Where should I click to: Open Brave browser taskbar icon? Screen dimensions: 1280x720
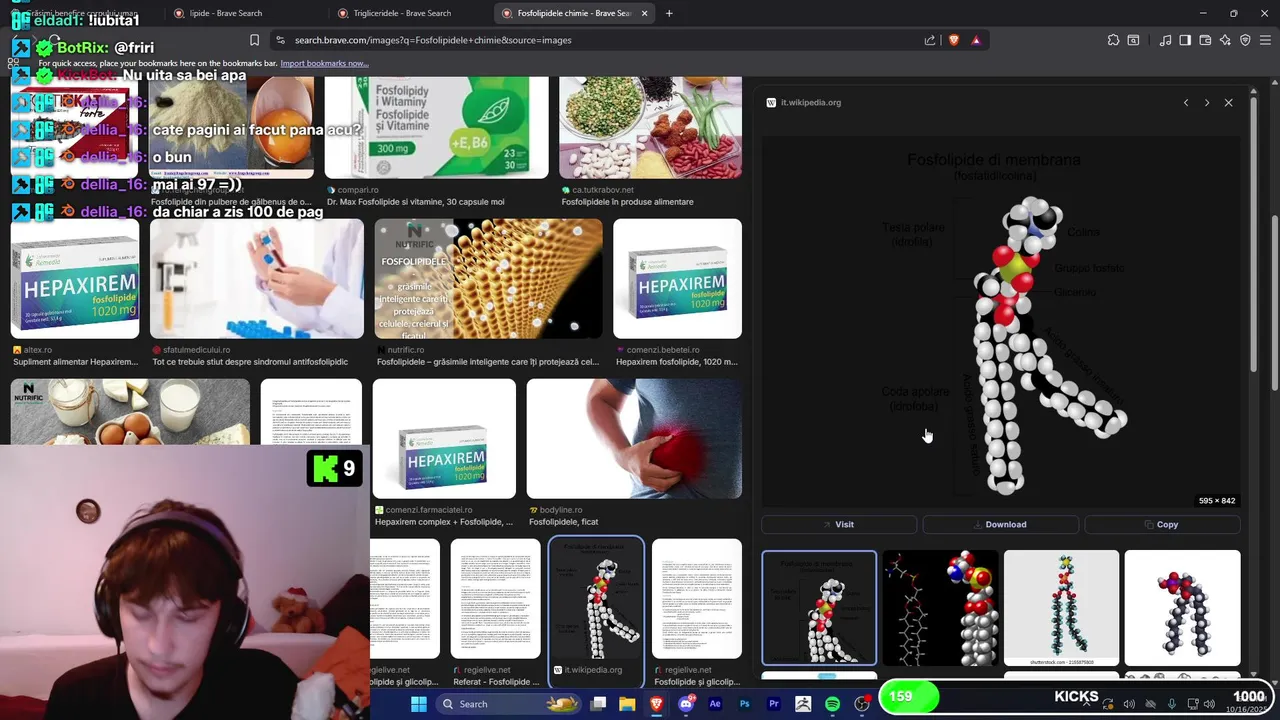click(x=656, y=704)
